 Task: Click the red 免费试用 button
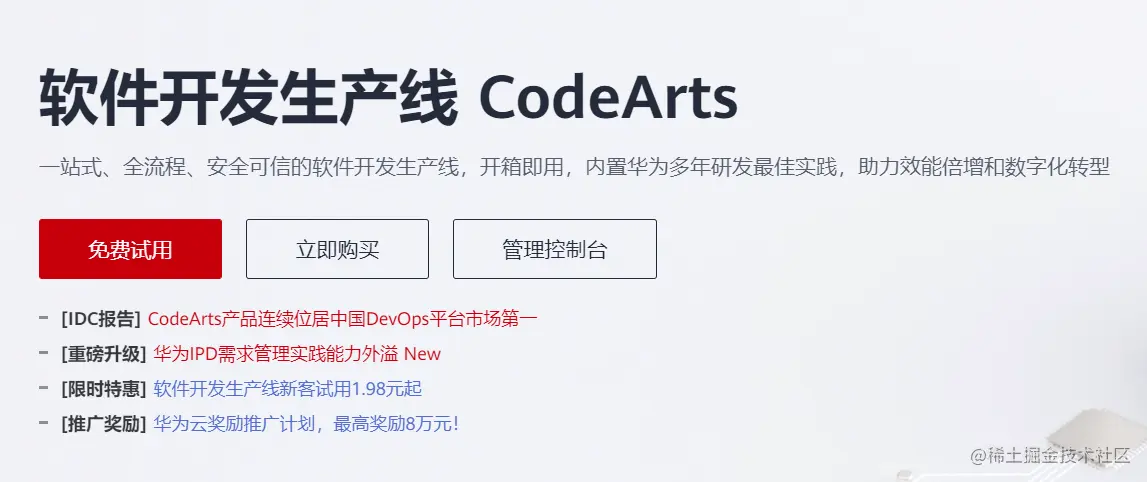pyautogui.click(x=130, y=249)
